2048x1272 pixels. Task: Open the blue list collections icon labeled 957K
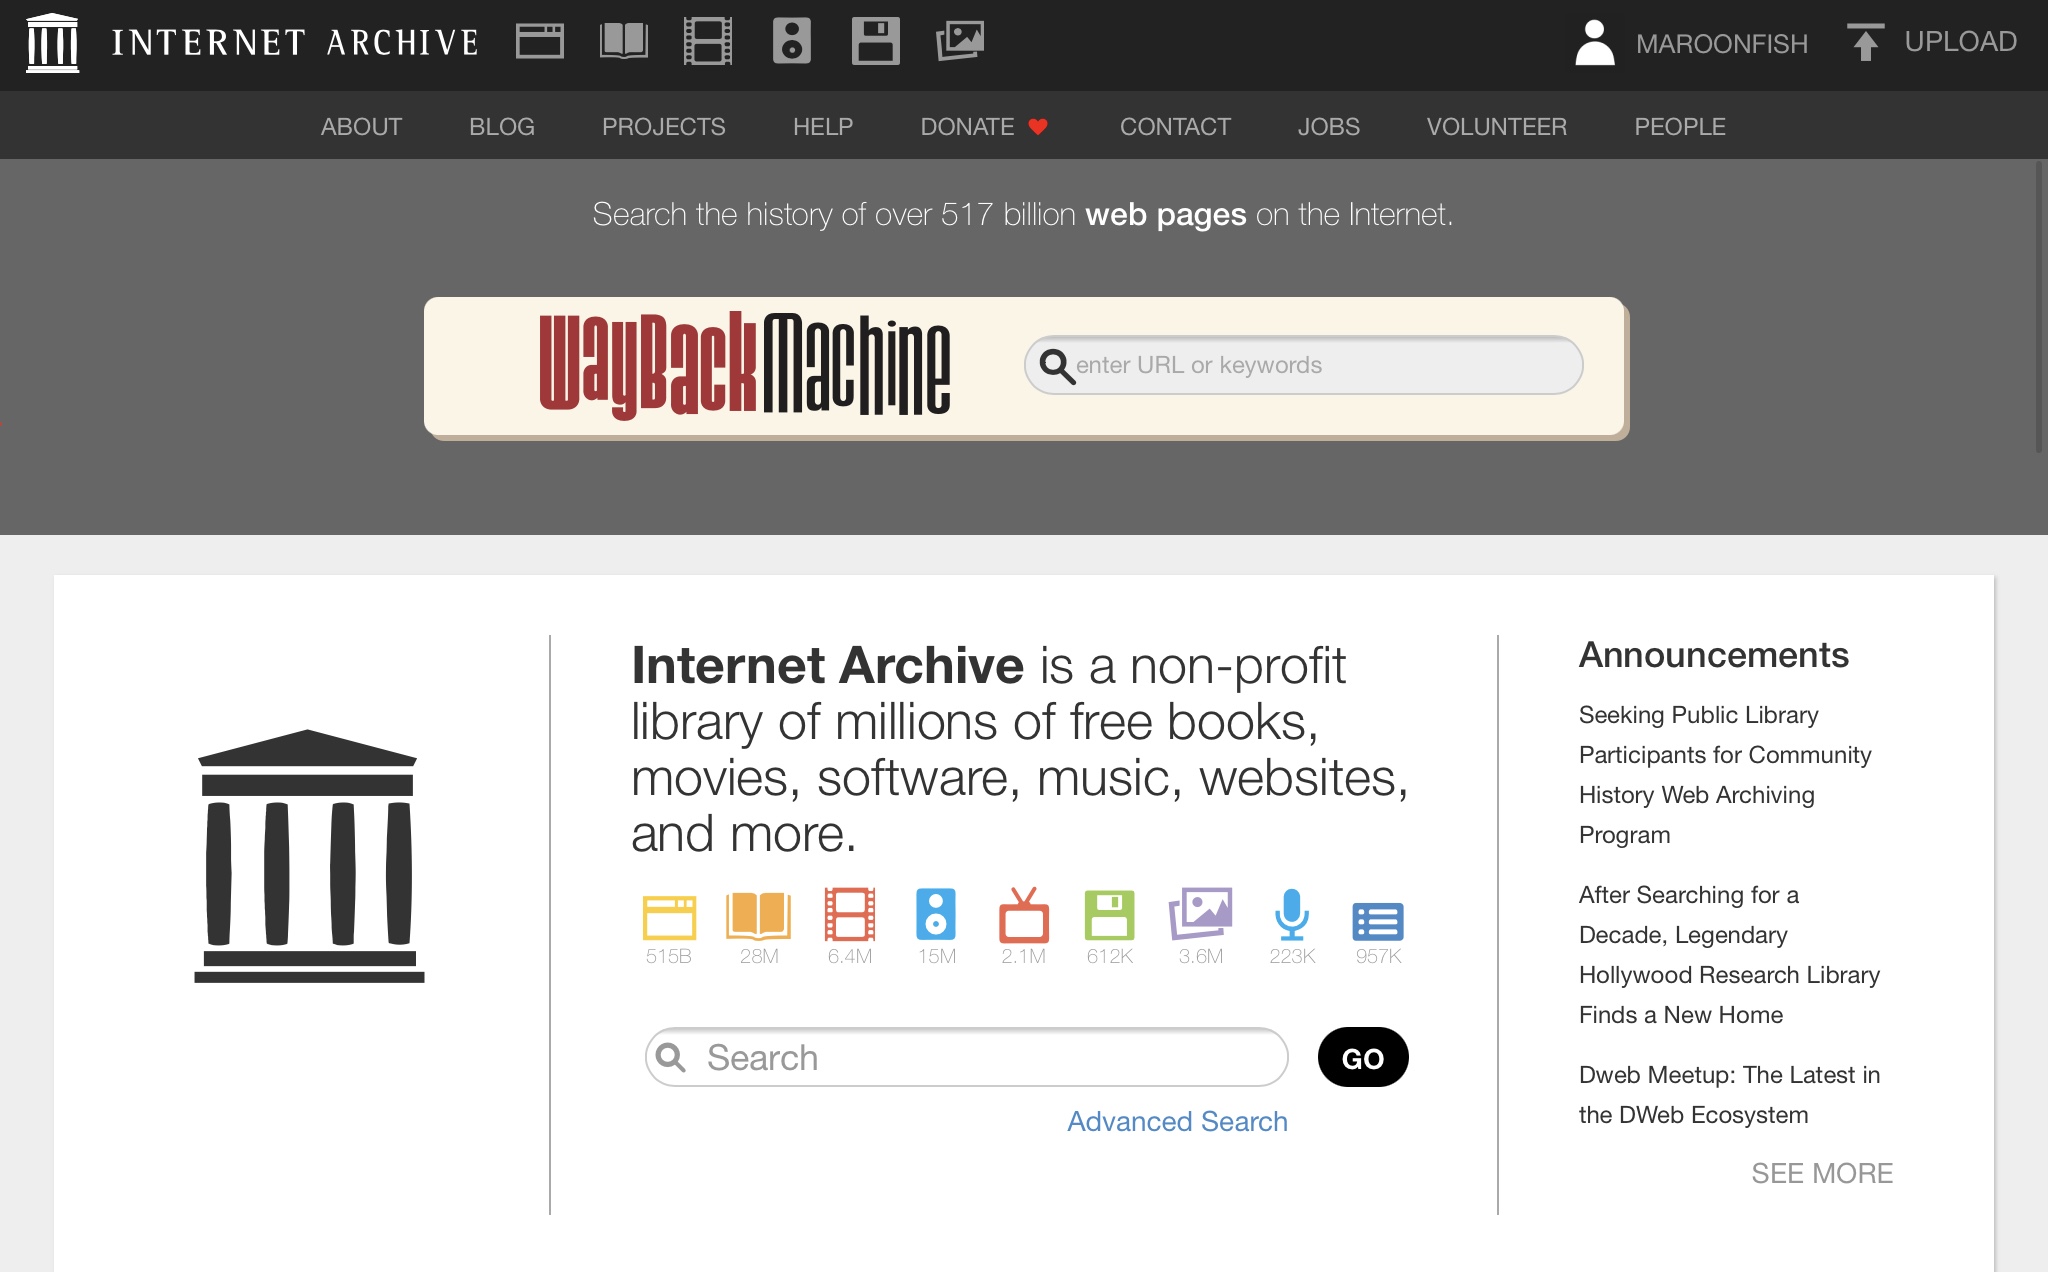(x=1378, y=922)
